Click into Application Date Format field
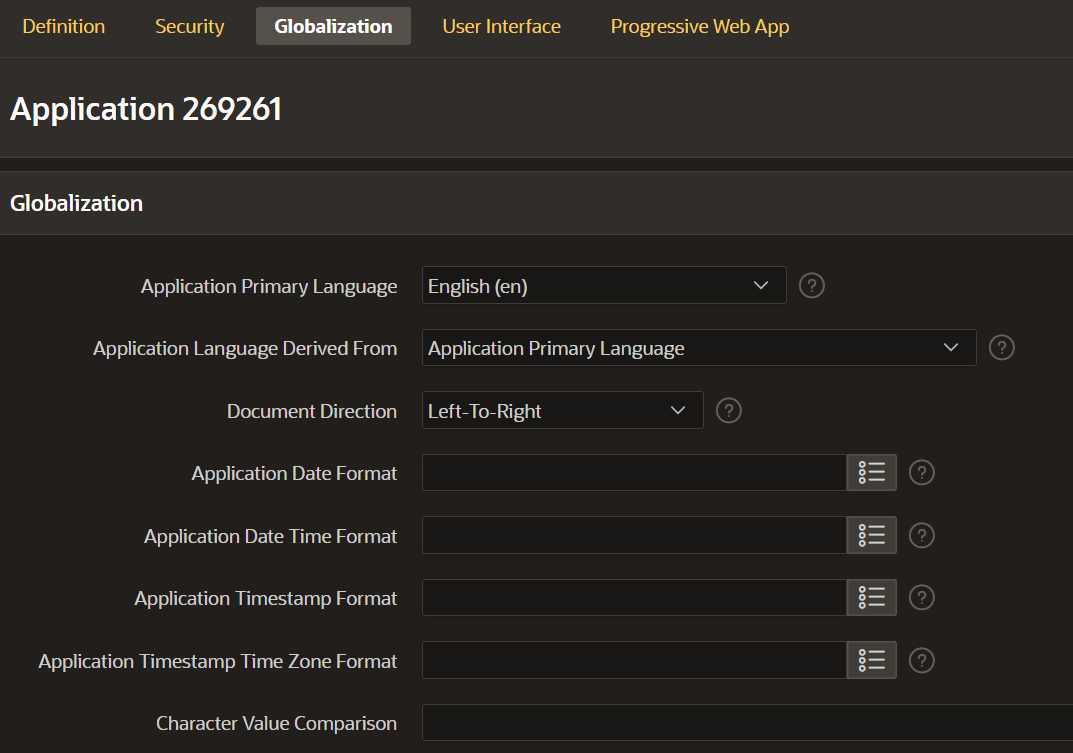The height and width of the screenshot is (753, 1073). tap(634, 473)
